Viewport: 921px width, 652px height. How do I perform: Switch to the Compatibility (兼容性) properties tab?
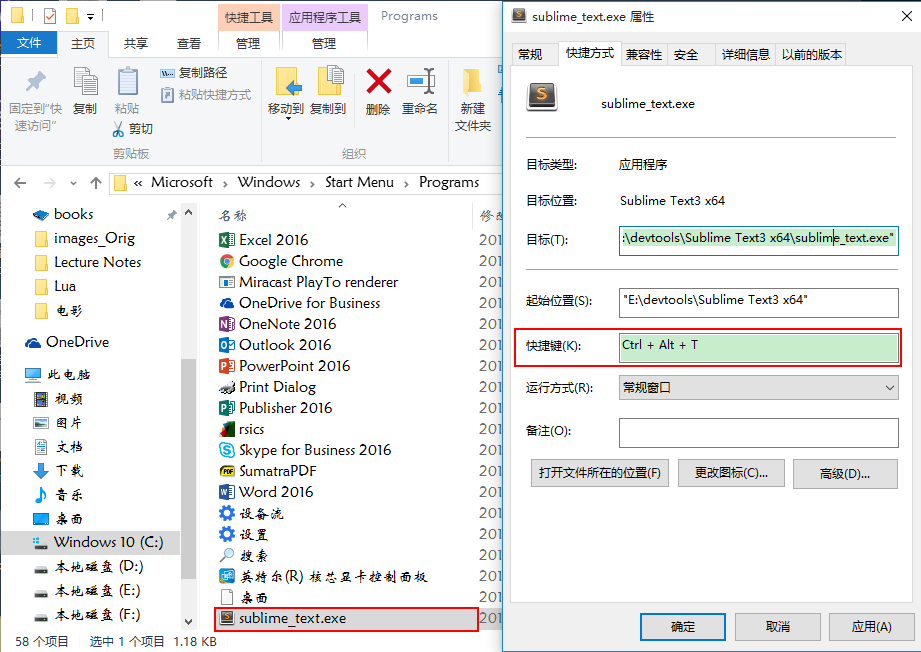tap(644, 55)
